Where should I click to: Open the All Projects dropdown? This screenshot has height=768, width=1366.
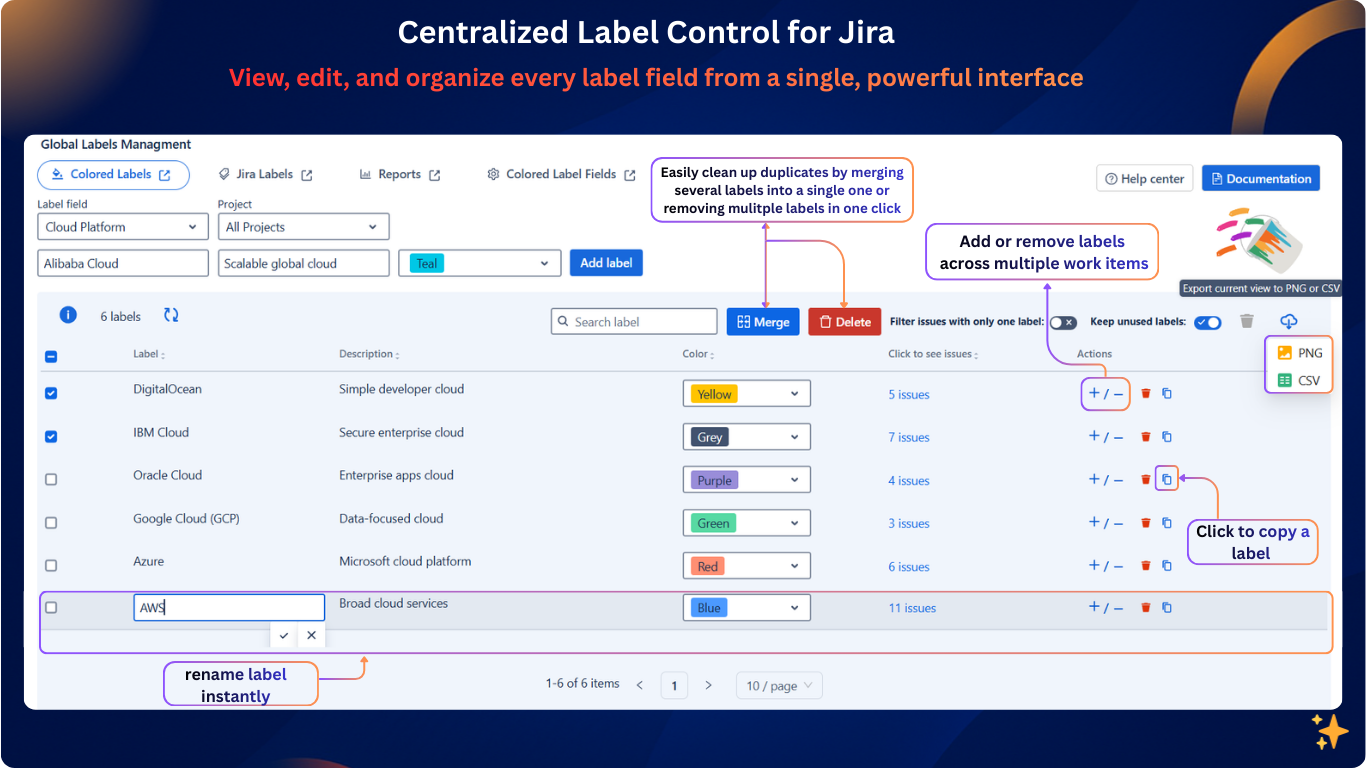tap(303, 226)
